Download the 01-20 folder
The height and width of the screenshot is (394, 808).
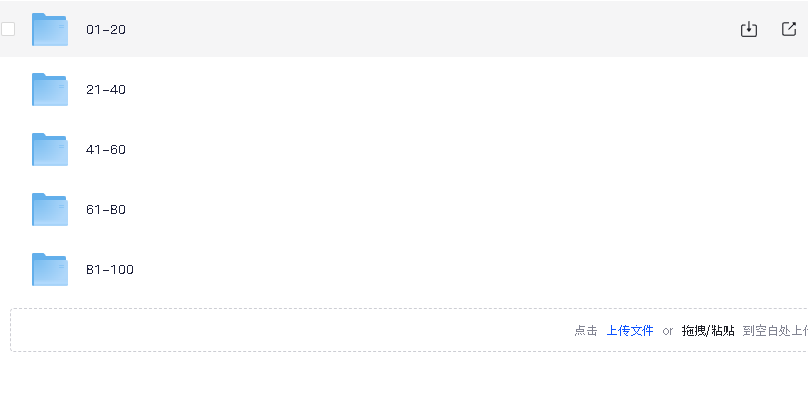[x=749, y=29]
